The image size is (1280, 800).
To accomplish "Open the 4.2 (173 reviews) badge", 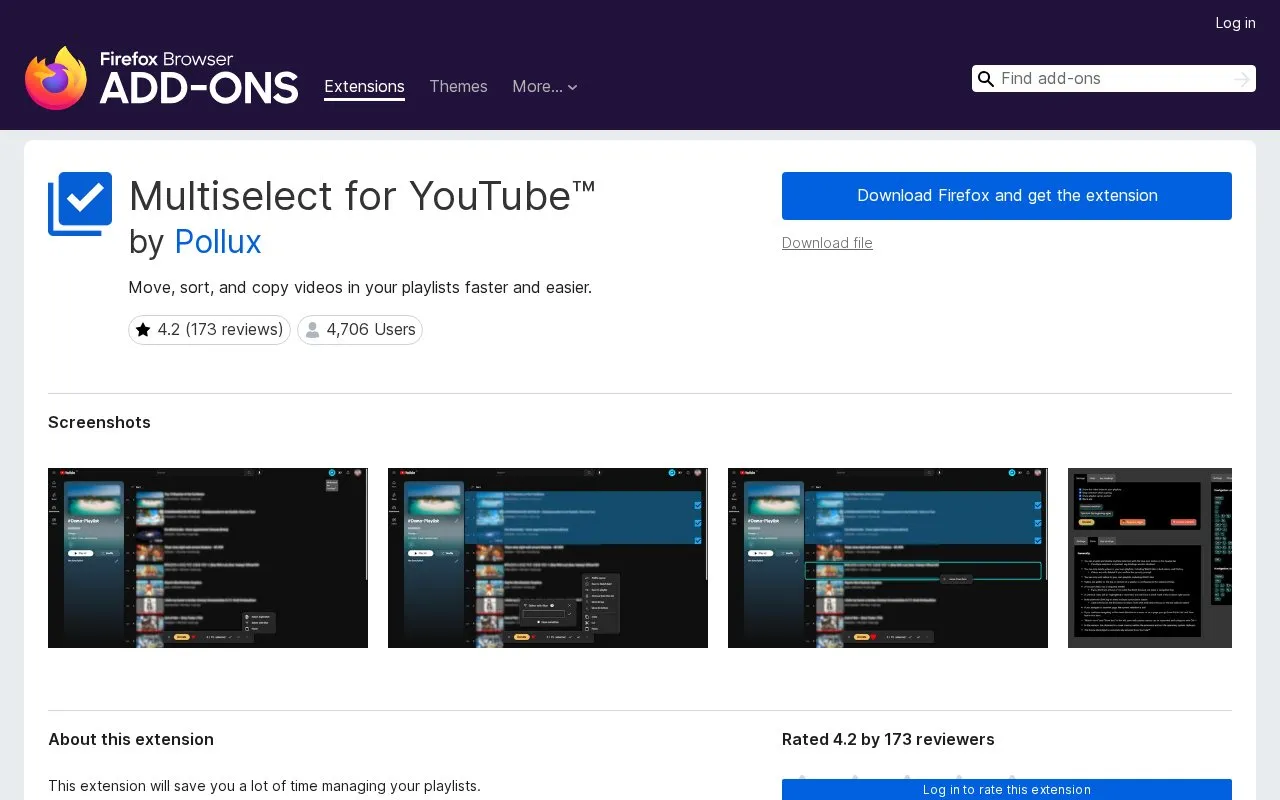I will (x=209, y=330).
